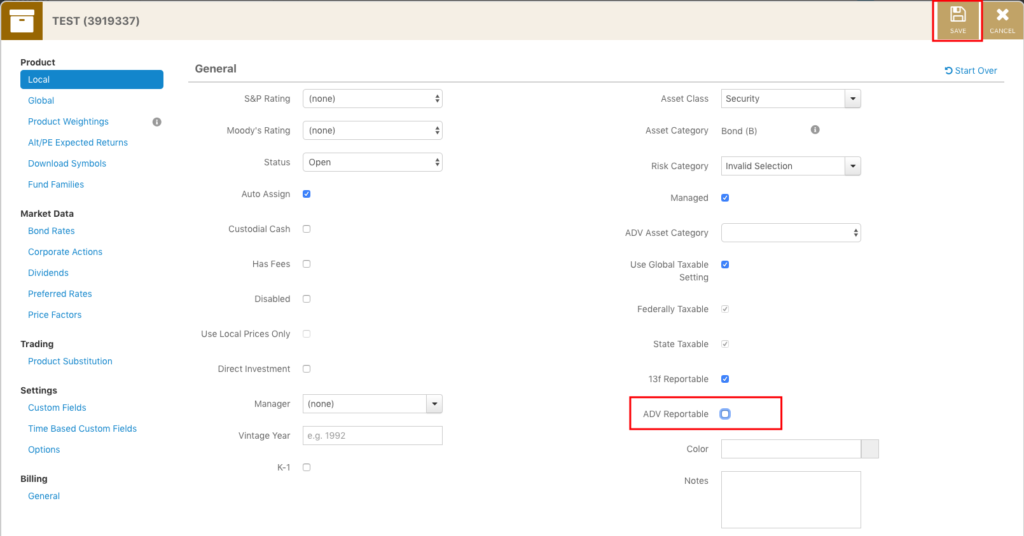Image resolution: width=1024 pixels, height=536 pixels.
Task: Click the Color swatch picker button
Action: click(x=870, y=449)
